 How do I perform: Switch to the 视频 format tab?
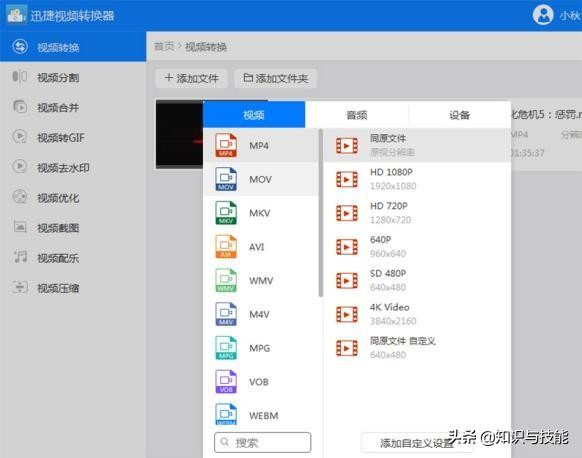(254, 114)
